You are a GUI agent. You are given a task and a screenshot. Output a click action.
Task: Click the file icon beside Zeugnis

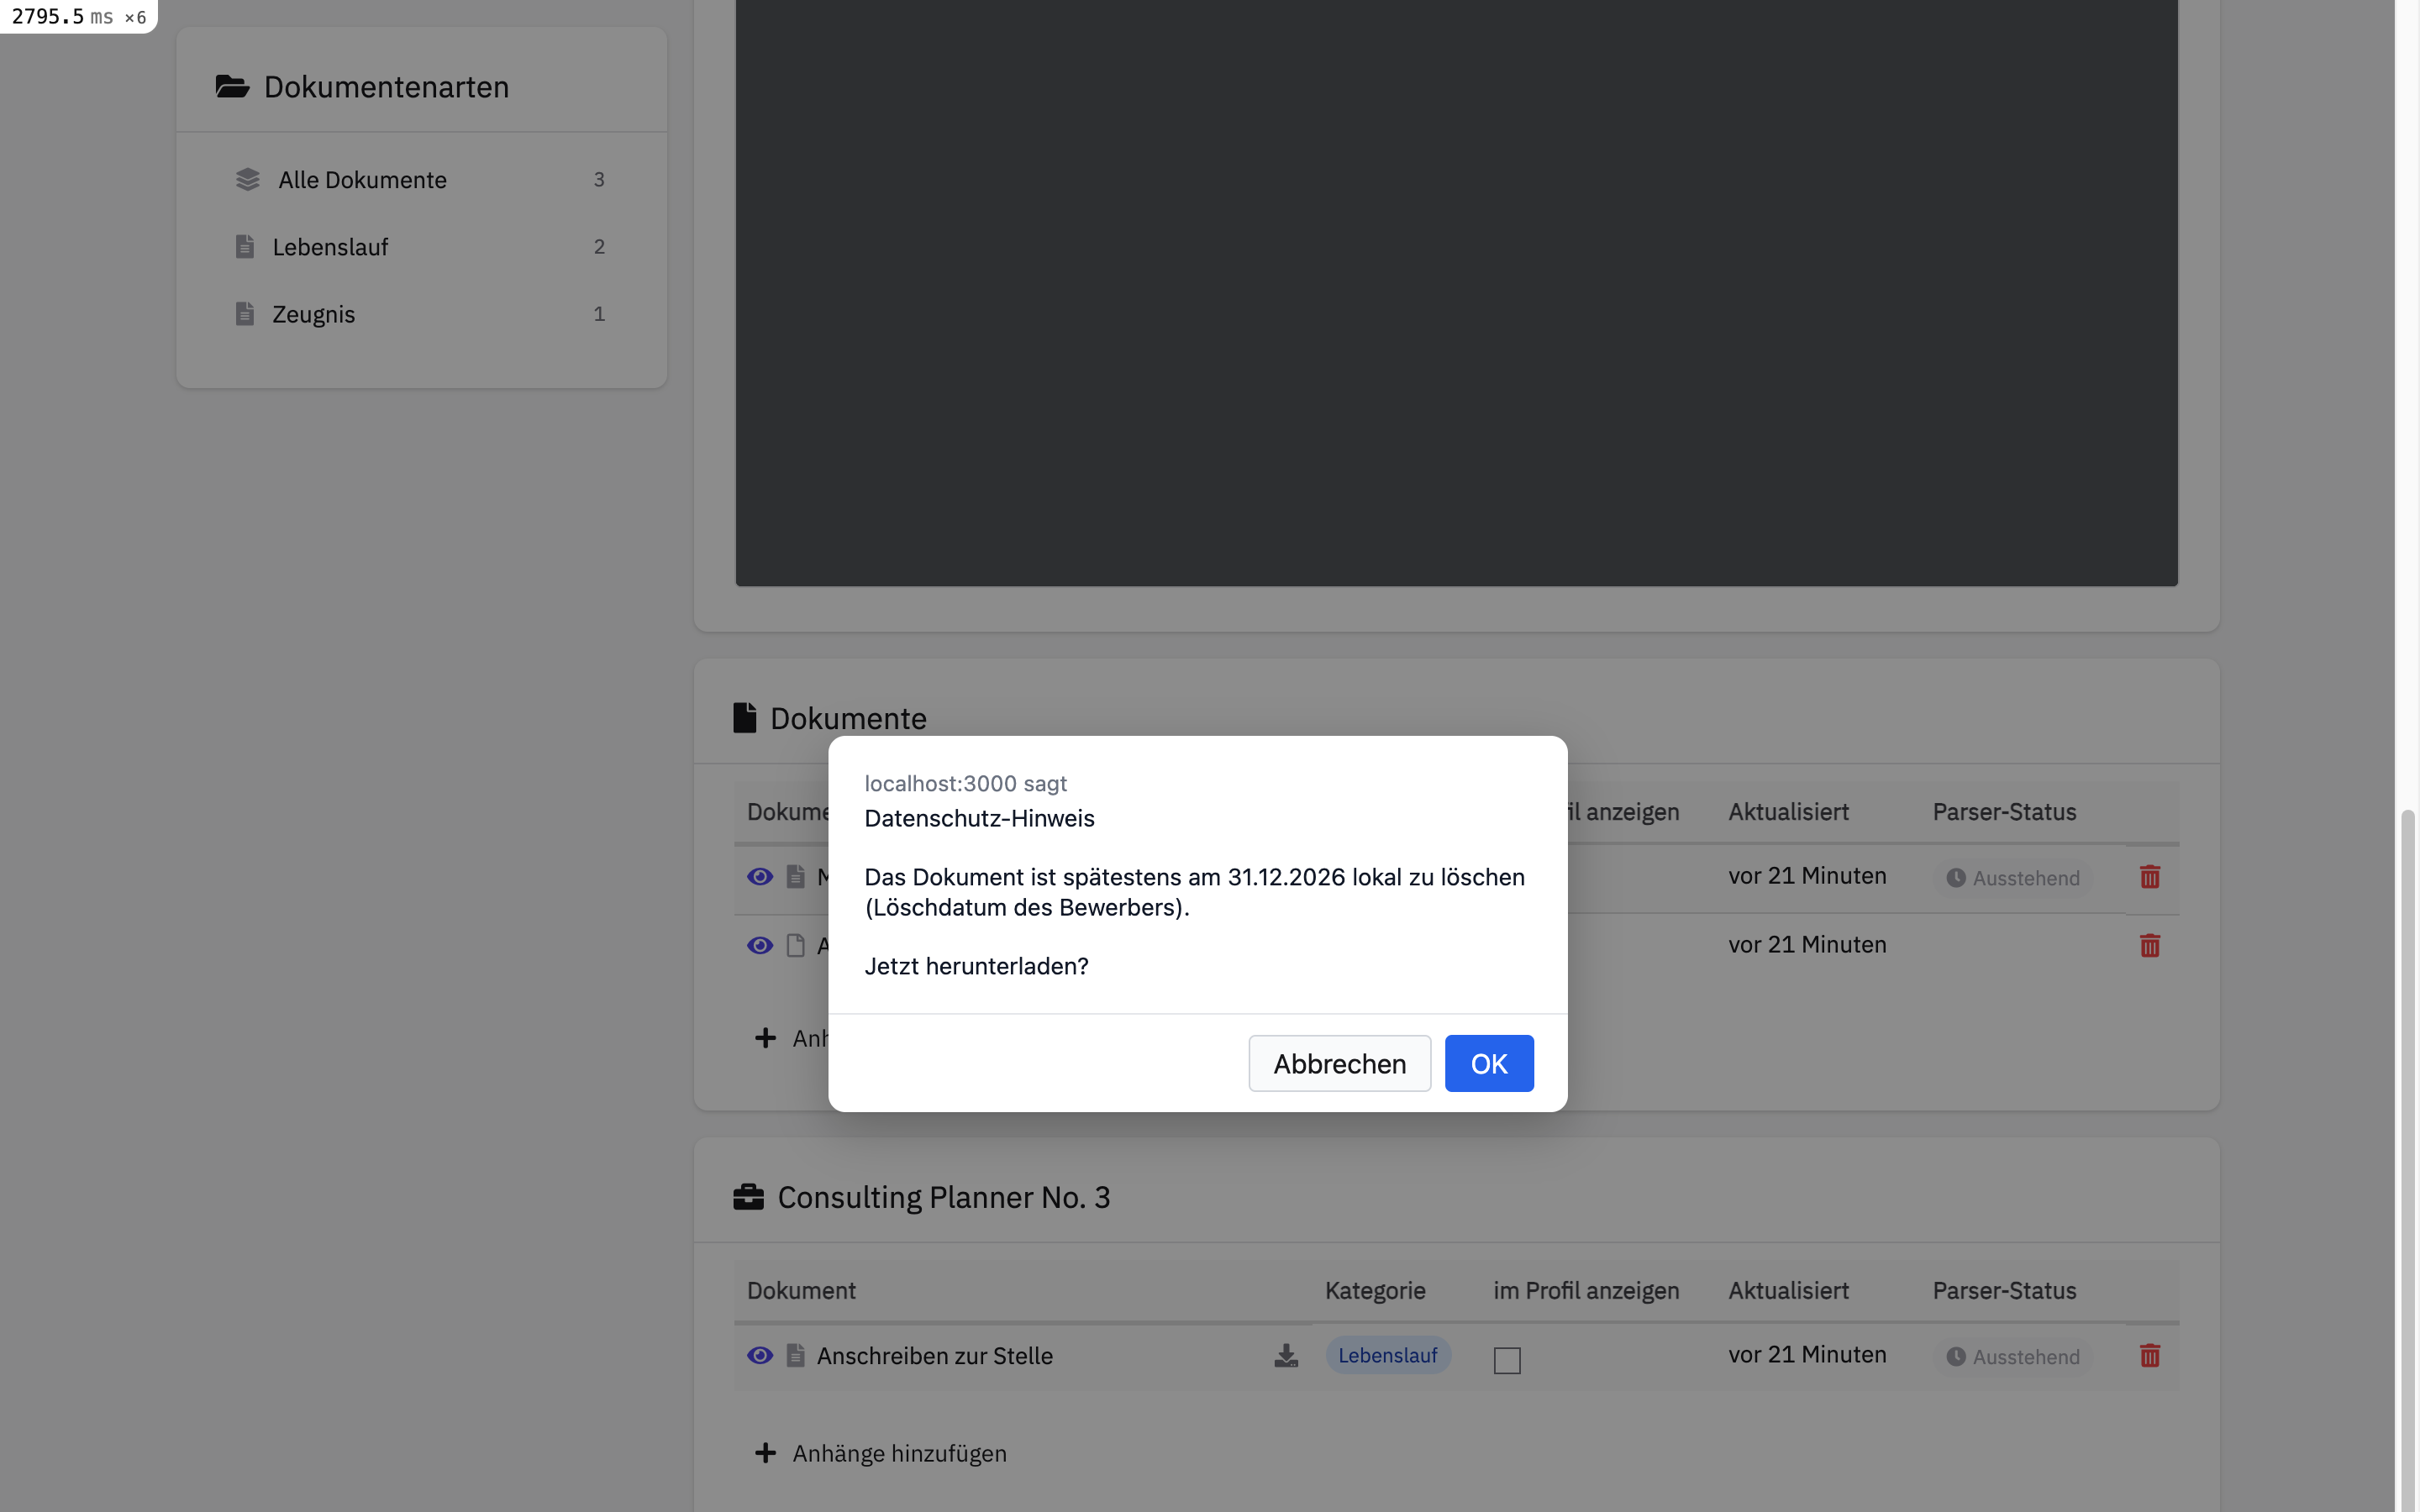(245, 313)
